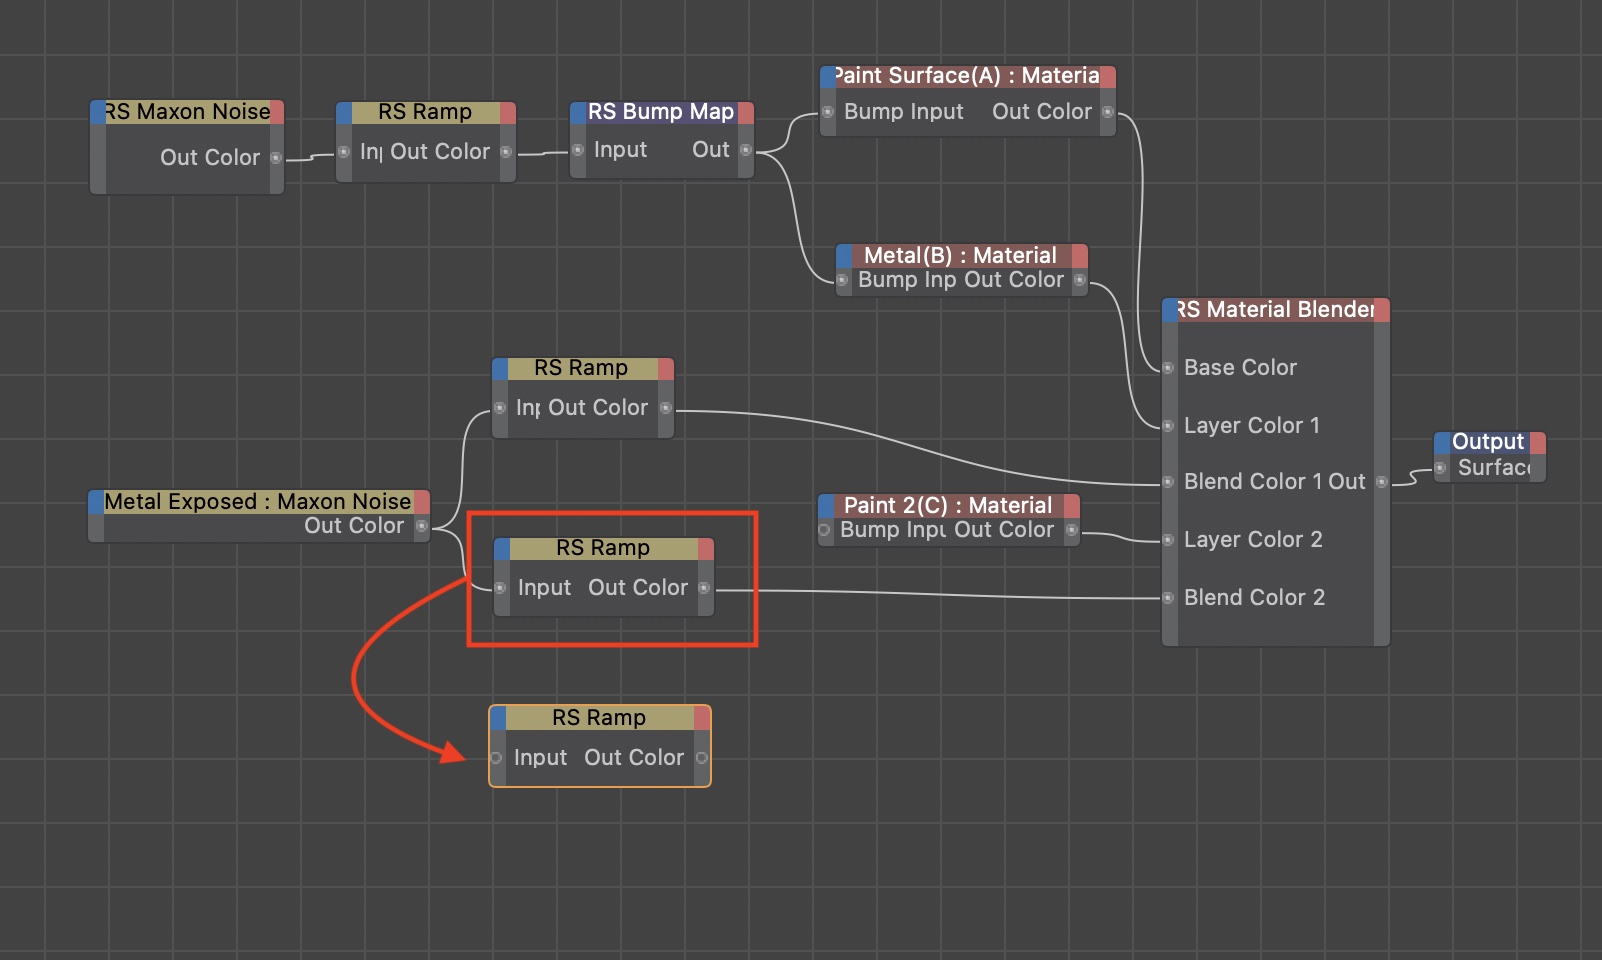
Task: Select the RS Material Blender node title
Action: [1275, 310]
